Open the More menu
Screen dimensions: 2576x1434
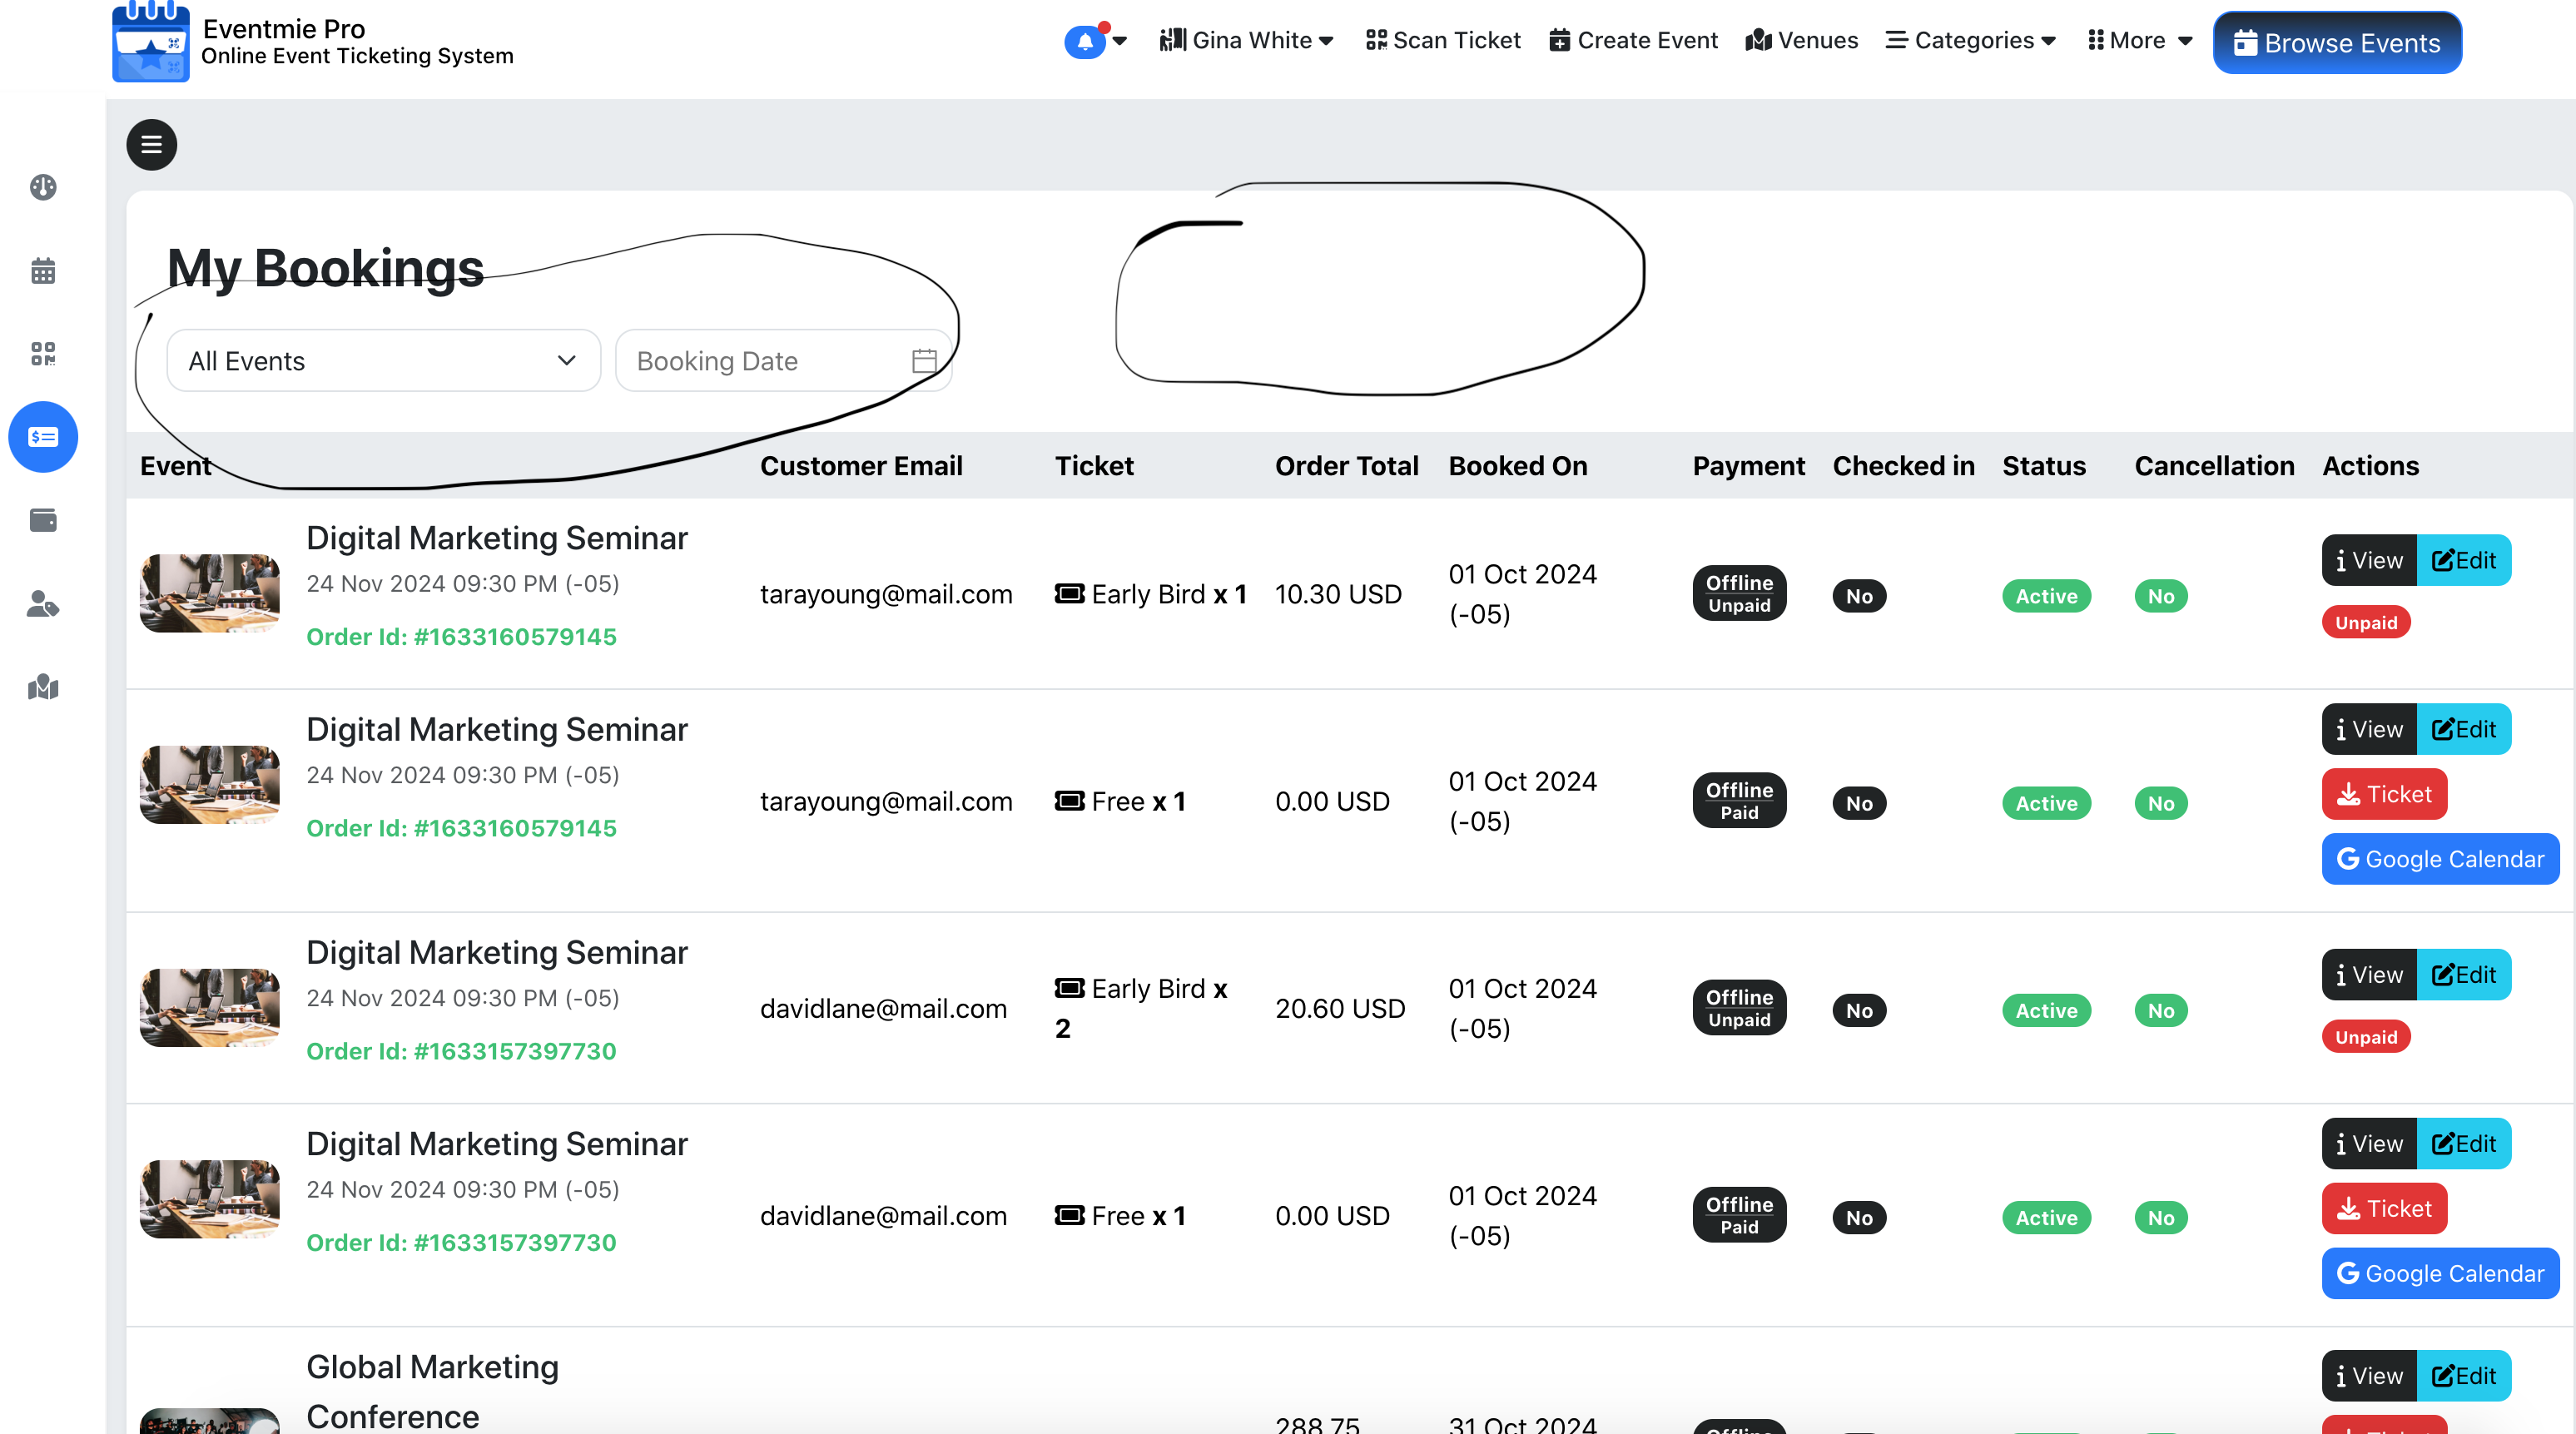coord(2140,41)
